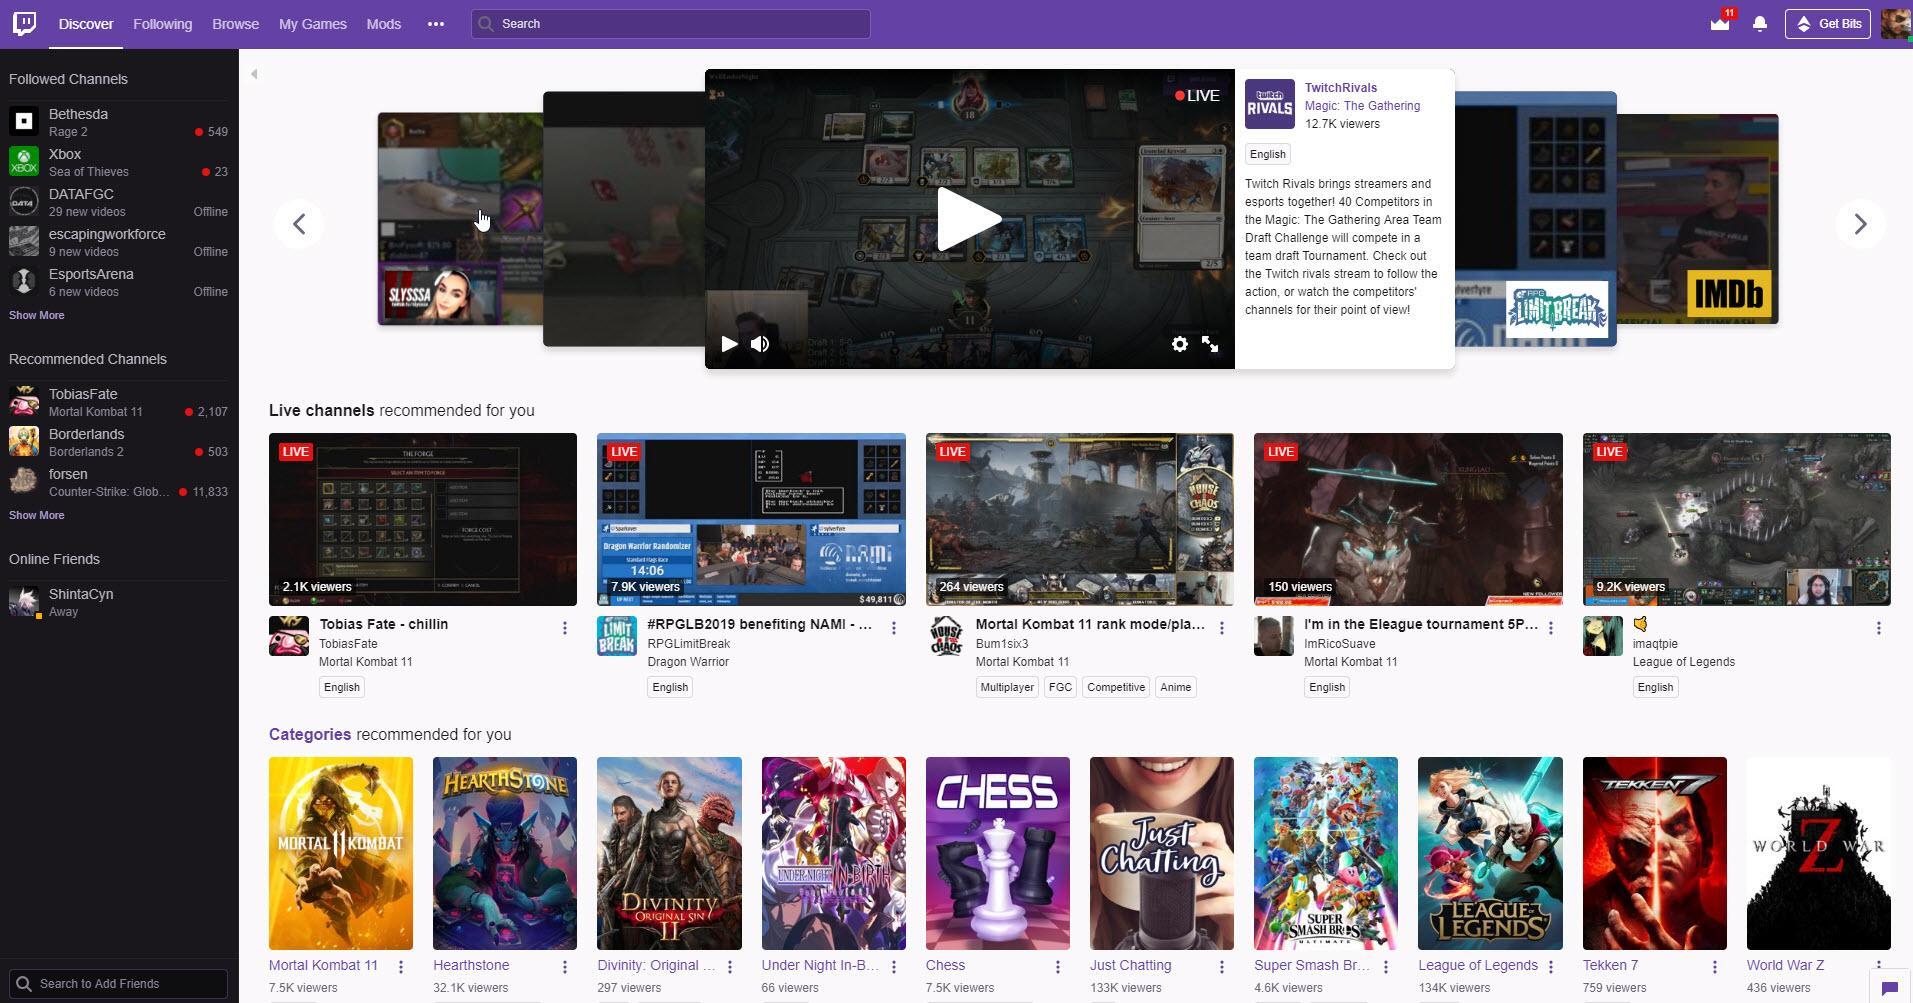Open Magic: The Gathering category link
Screen dimensions: 1913x1003
(1362, 106)
